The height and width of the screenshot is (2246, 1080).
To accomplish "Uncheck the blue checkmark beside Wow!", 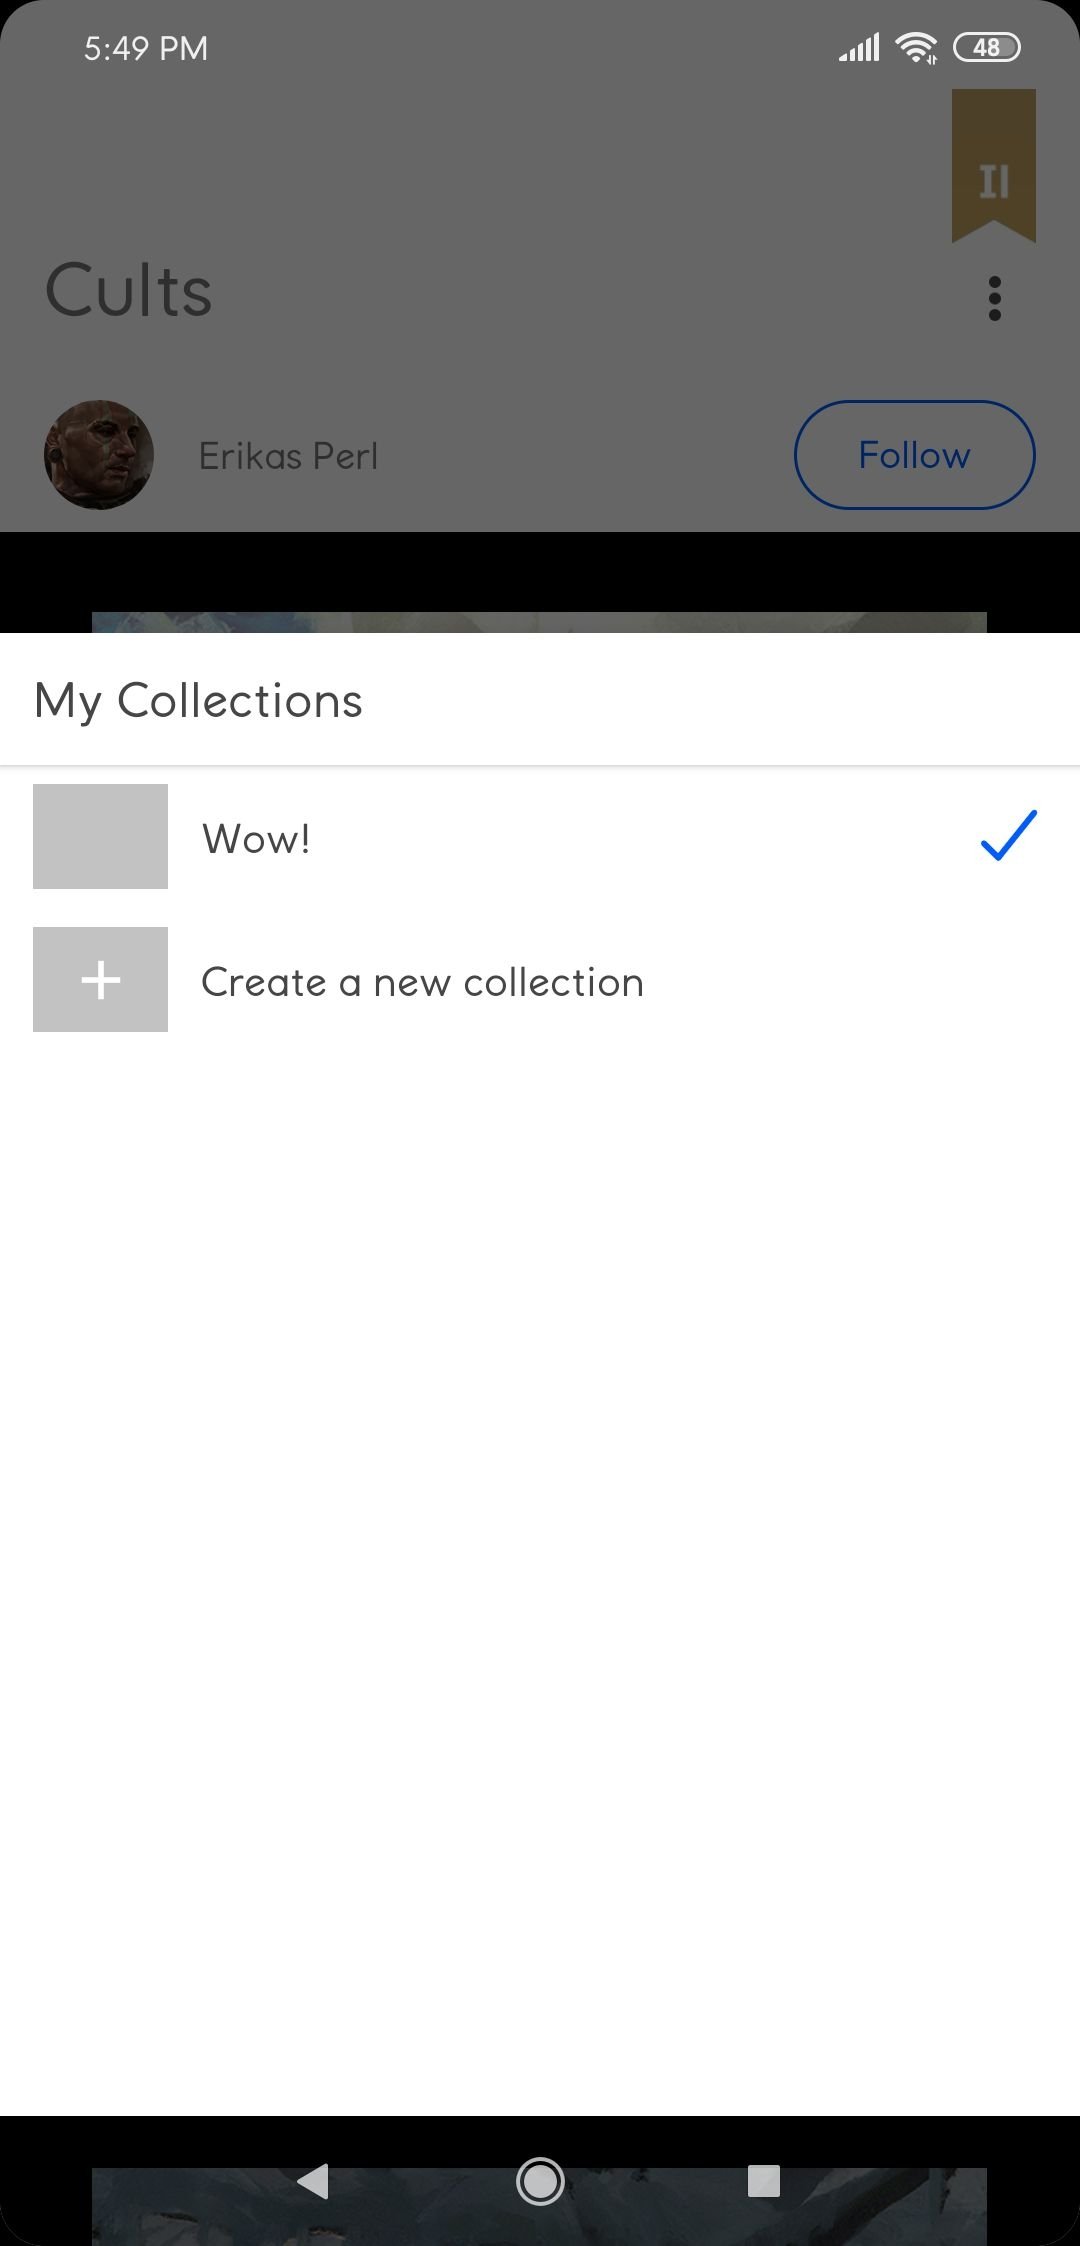I will tap(1008, 836).
